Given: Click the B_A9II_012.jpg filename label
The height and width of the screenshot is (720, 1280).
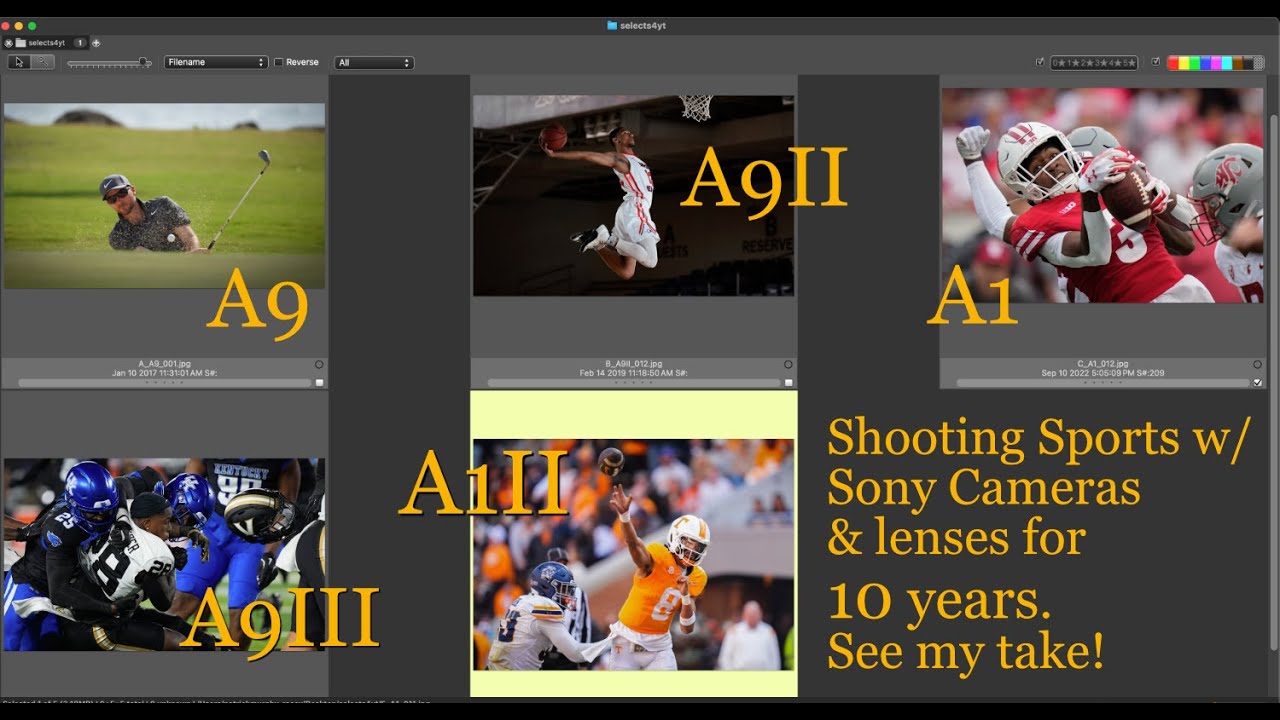Looking at the screenshot, I should 634,364.
